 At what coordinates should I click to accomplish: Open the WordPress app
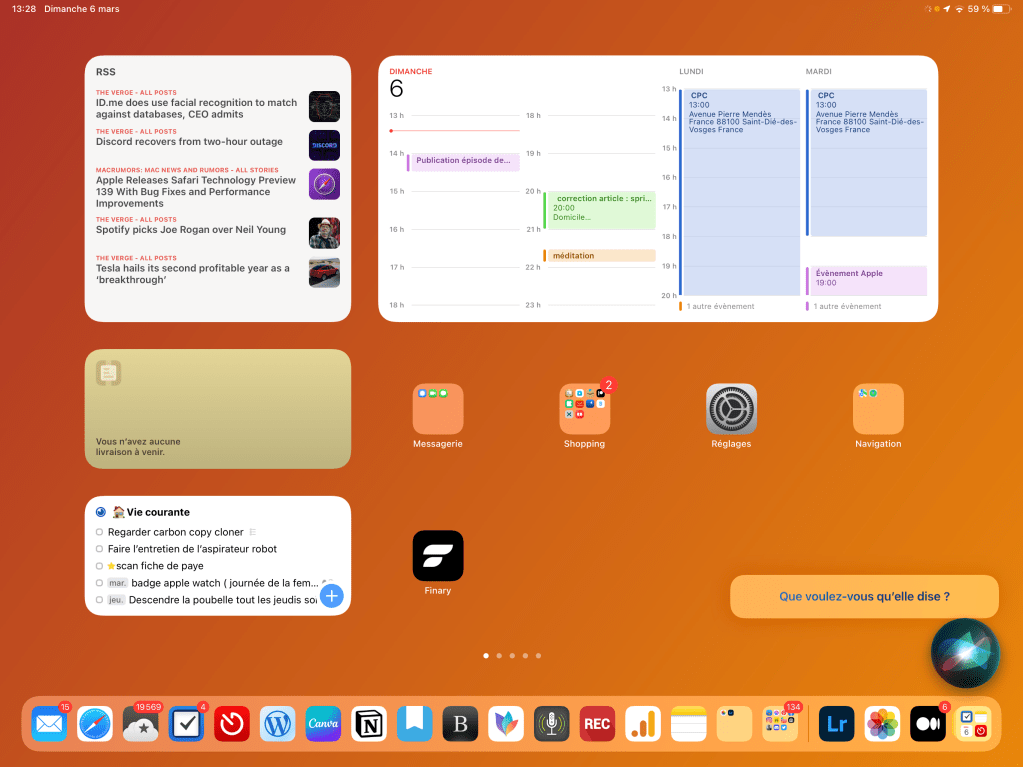(x=277, y=723)
